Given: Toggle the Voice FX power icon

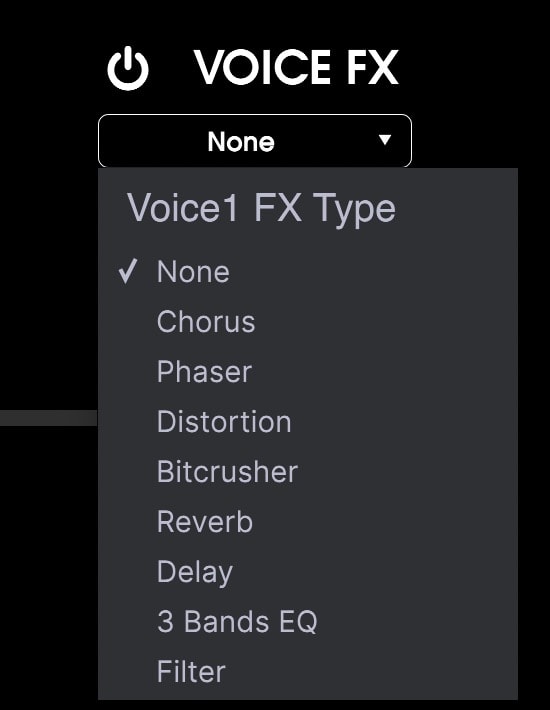Looking at the screenshot, I should coord(128,68).
